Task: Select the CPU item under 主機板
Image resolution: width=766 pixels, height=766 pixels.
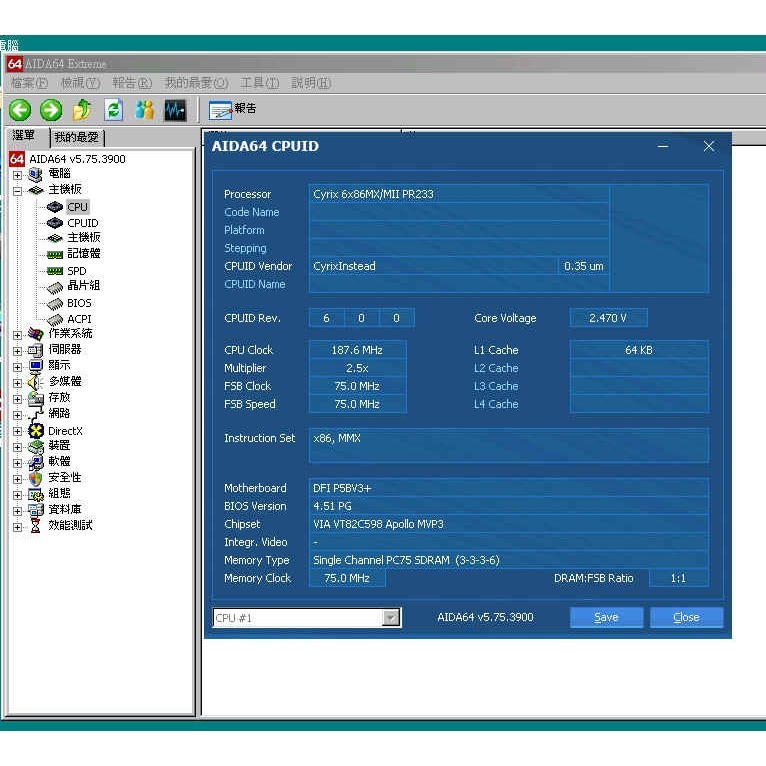Action: coord(77,207)
